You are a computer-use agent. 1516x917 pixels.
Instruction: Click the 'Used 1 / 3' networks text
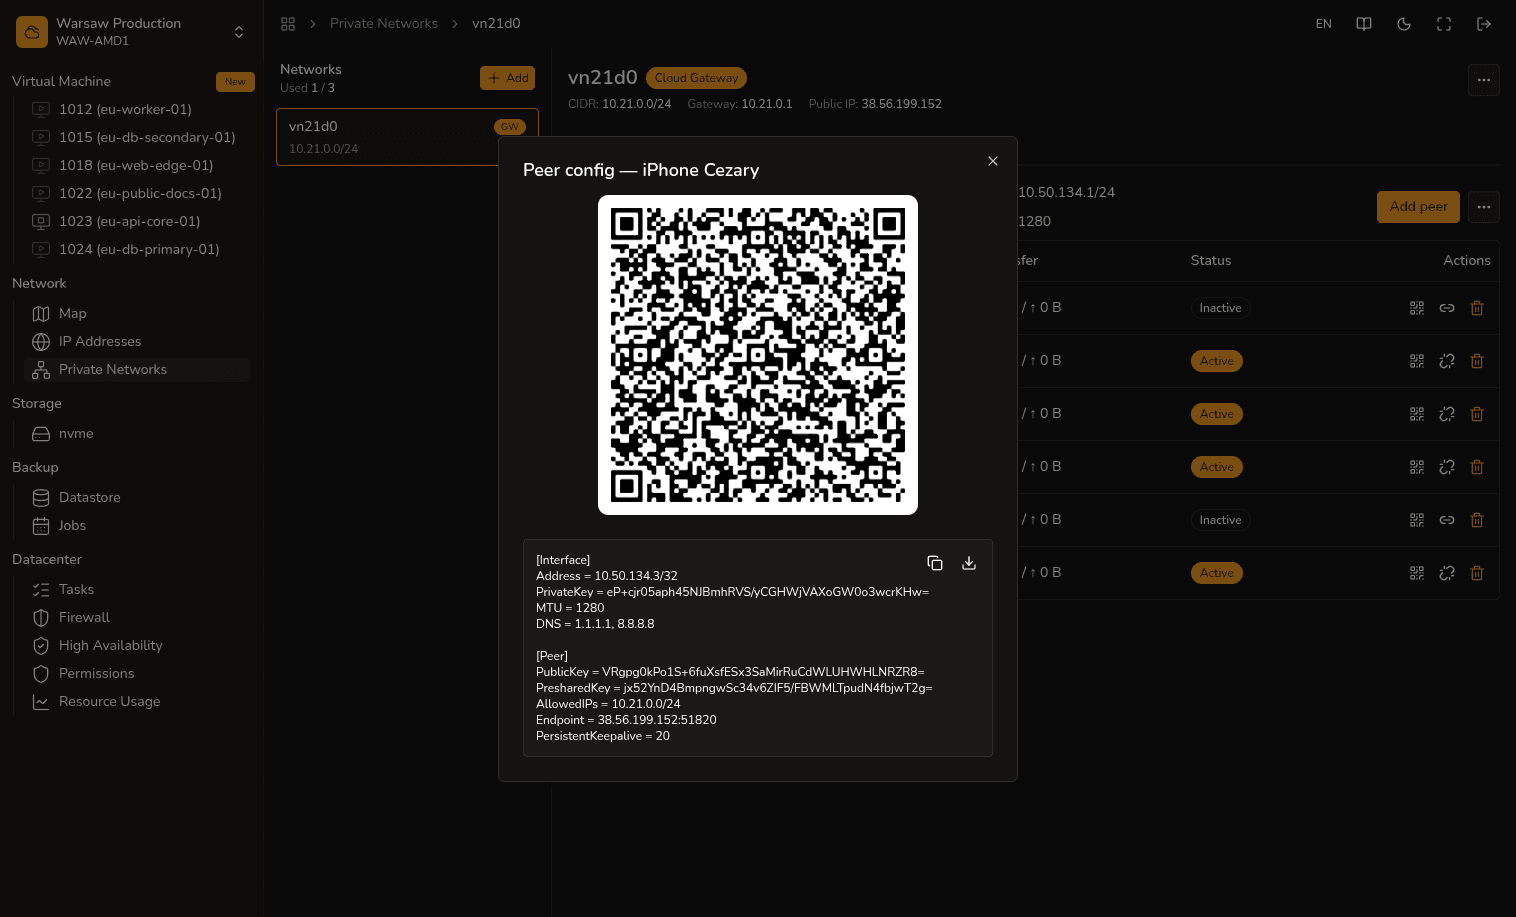pyautogui.click(x=307, y=88)
